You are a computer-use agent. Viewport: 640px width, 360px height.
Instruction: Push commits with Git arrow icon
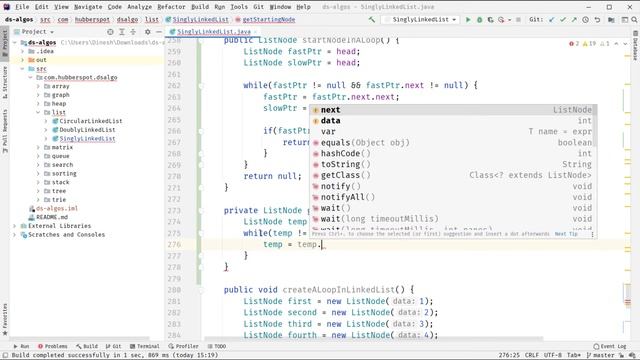(574, 20)
